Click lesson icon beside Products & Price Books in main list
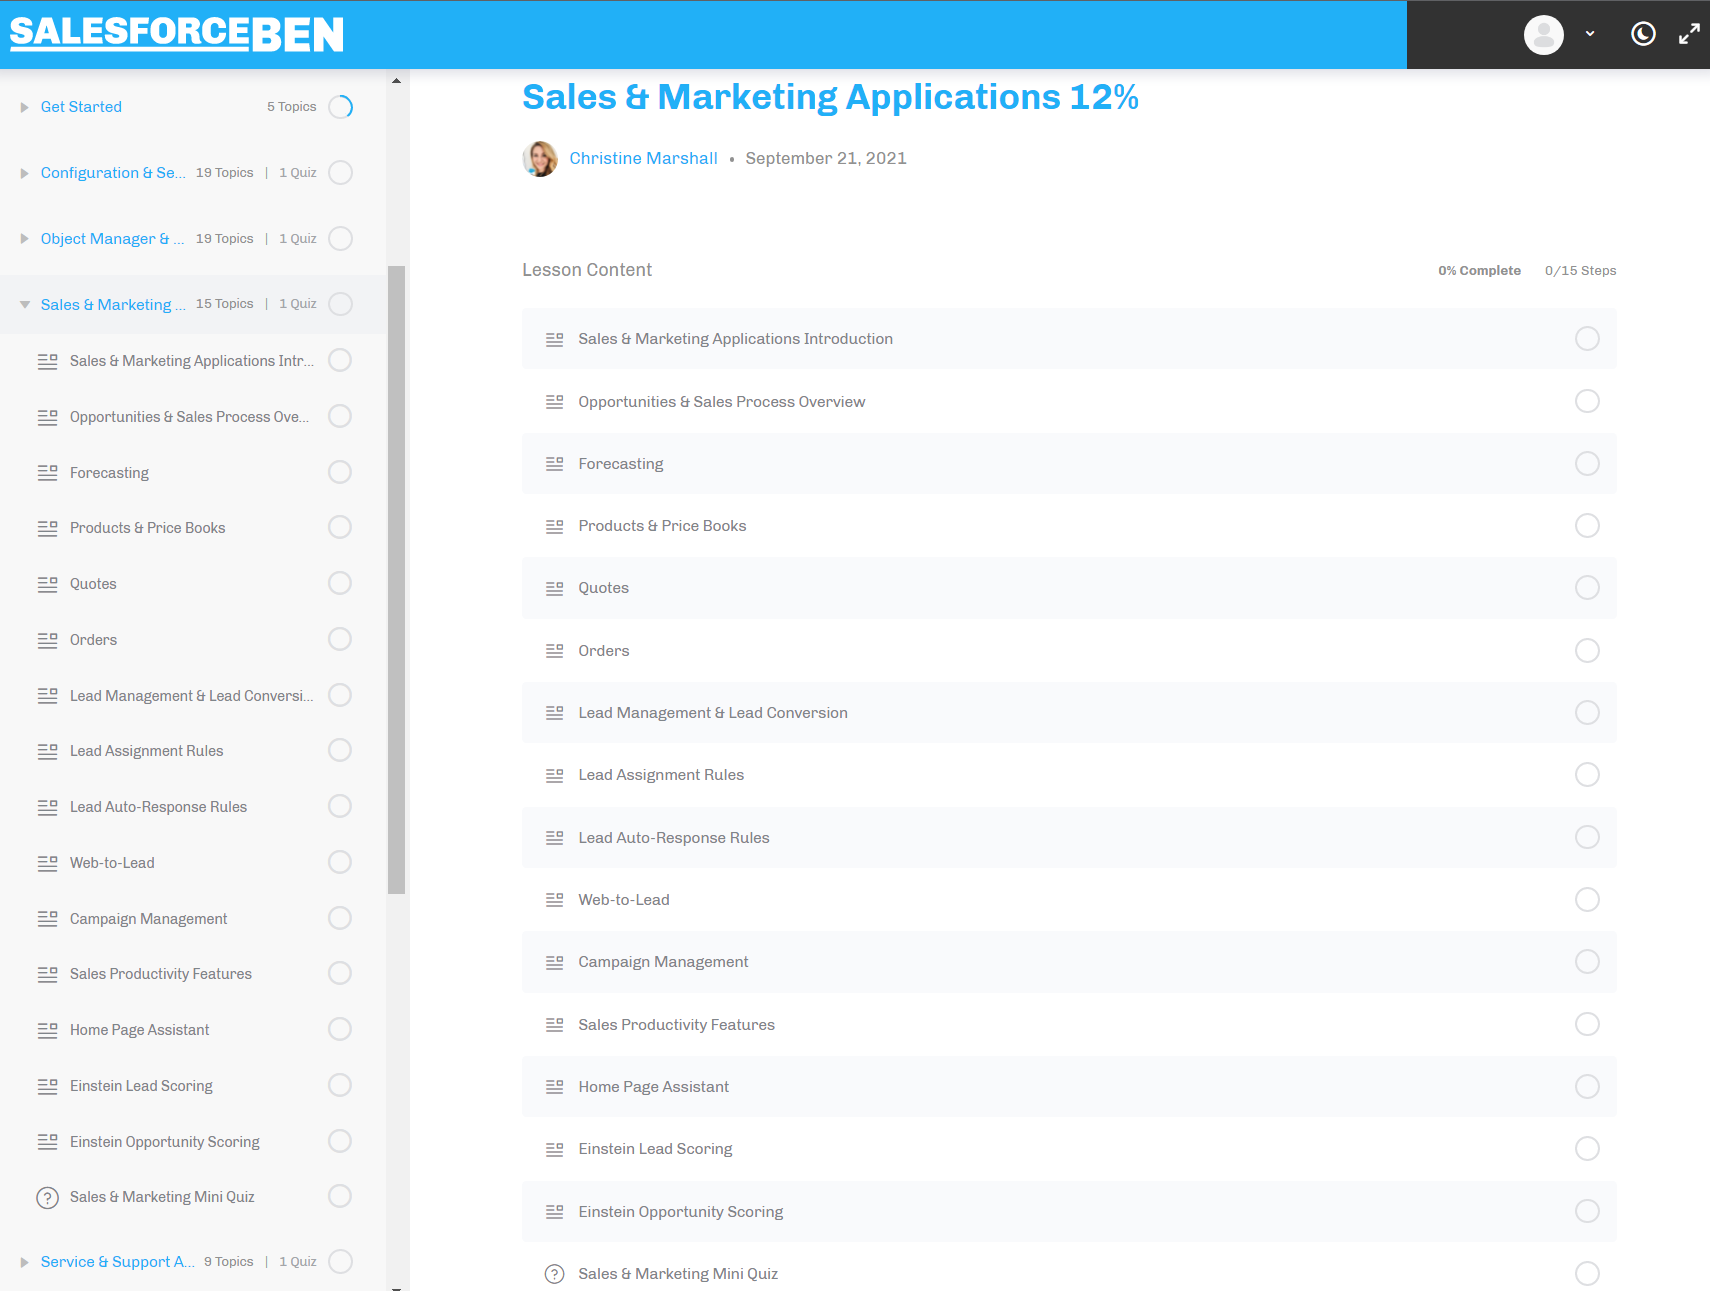The height and width of the screenshot is (1291, 1710). click(x=554, y=526)
